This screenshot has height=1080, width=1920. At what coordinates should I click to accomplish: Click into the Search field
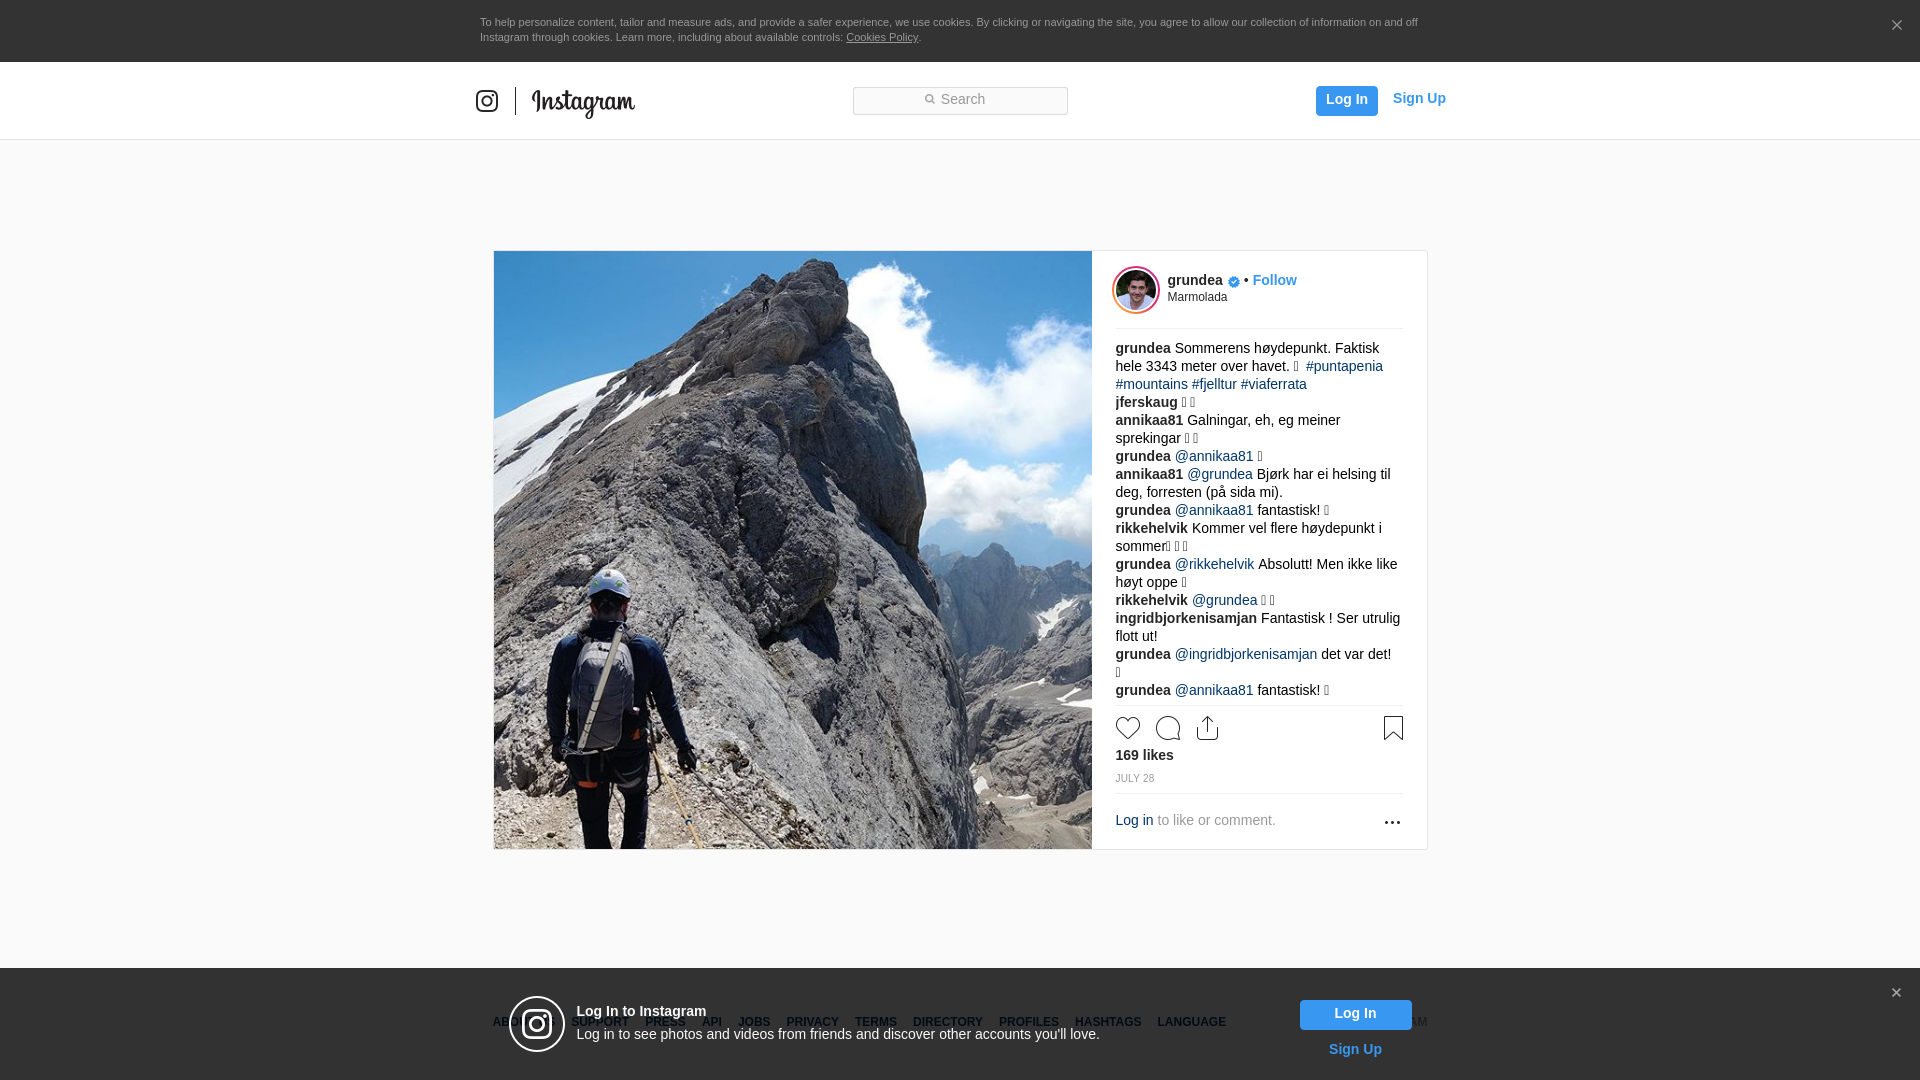click(x=960, y=100)
